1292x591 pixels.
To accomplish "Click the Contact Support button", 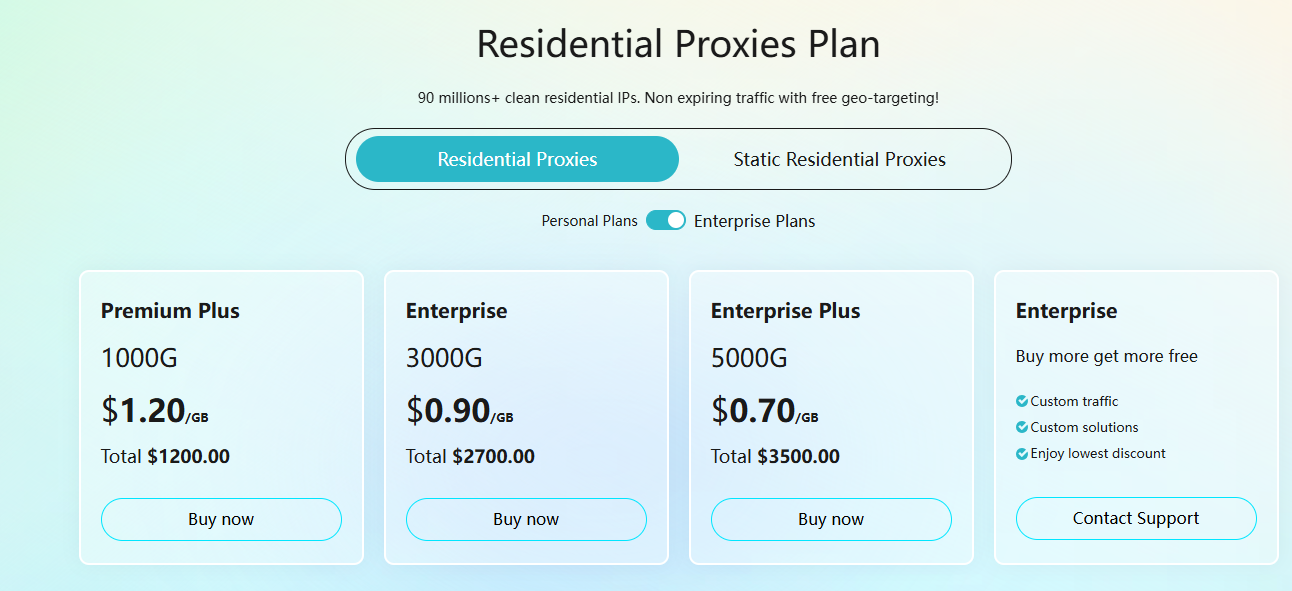I will point(1136,518).
